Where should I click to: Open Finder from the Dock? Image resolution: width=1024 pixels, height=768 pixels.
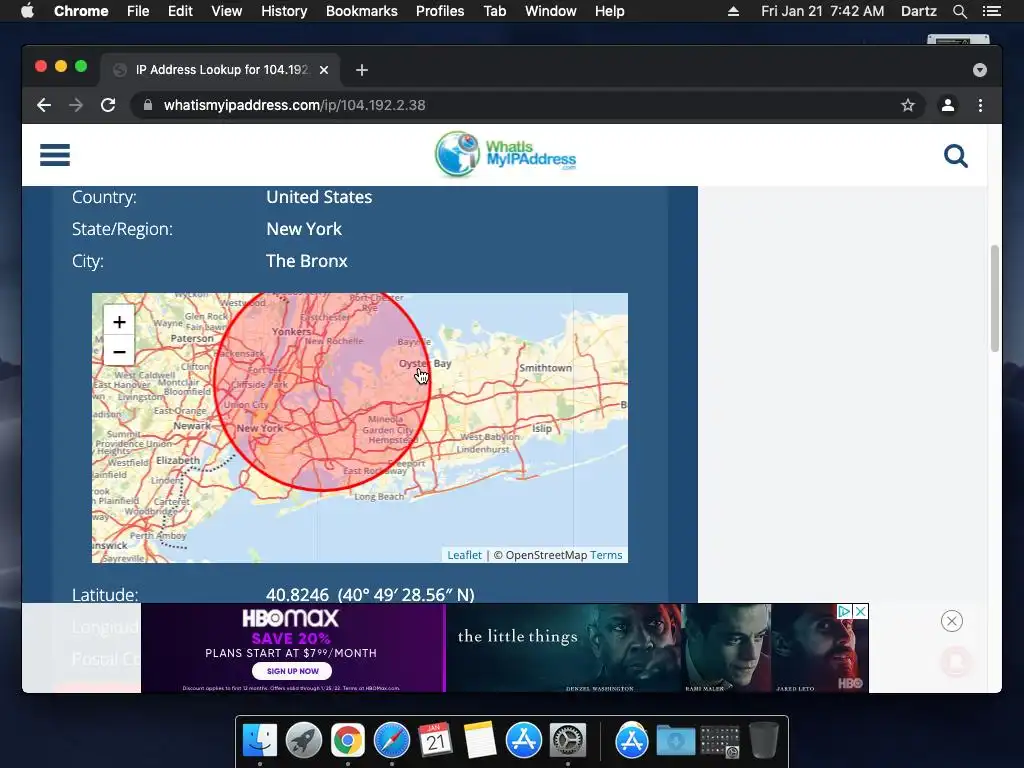pyautogui.click(x=260, y=740)
